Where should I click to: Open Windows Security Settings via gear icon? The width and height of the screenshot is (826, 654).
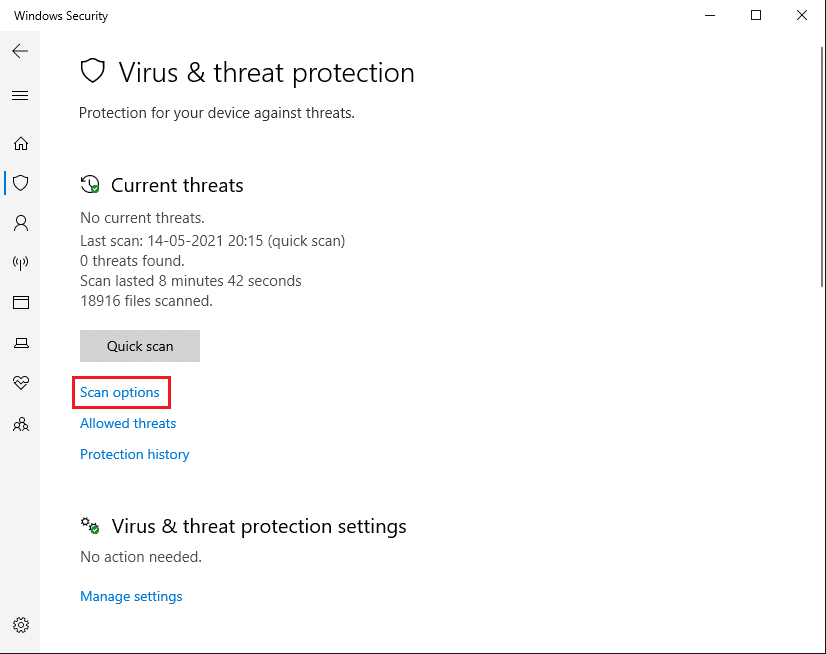point(20,624)
